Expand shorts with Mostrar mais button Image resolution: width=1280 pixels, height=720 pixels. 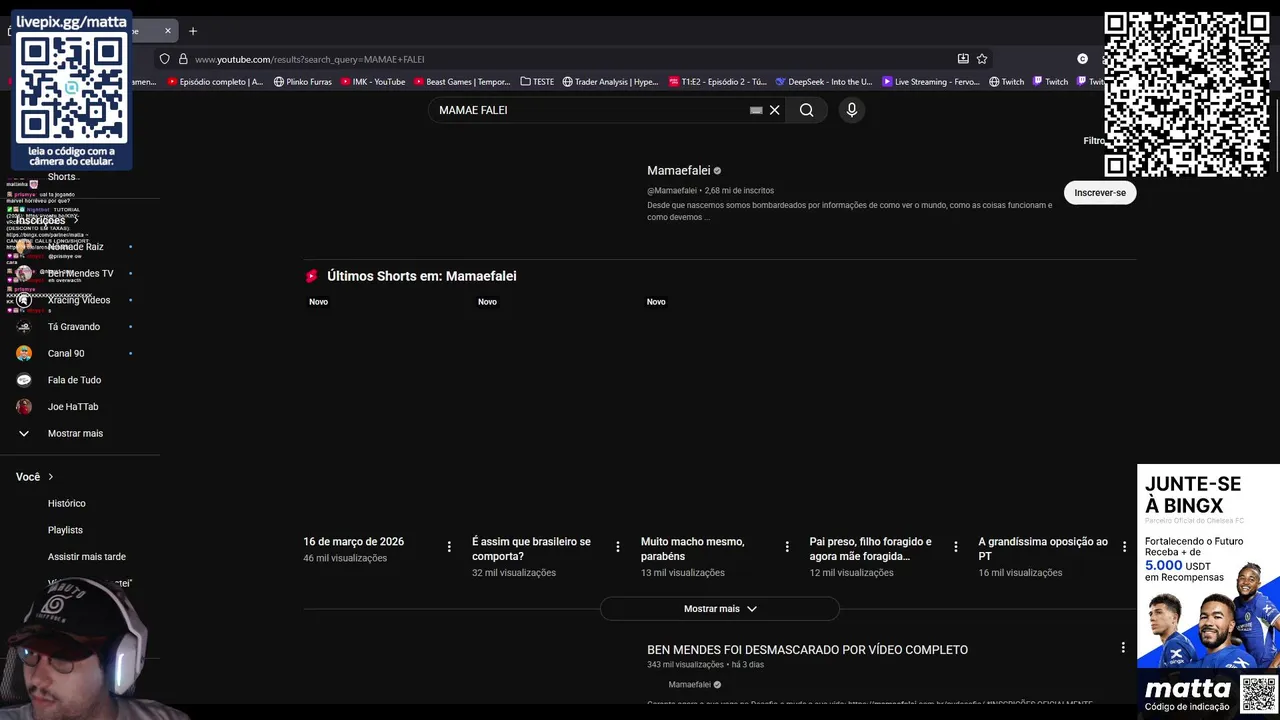(720, 609)
